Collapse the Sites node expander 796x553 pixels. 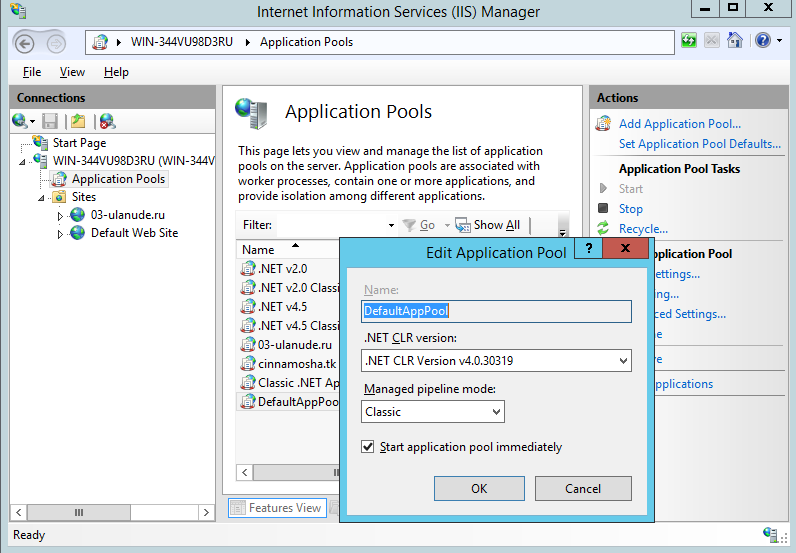click(x=41, y=198)
